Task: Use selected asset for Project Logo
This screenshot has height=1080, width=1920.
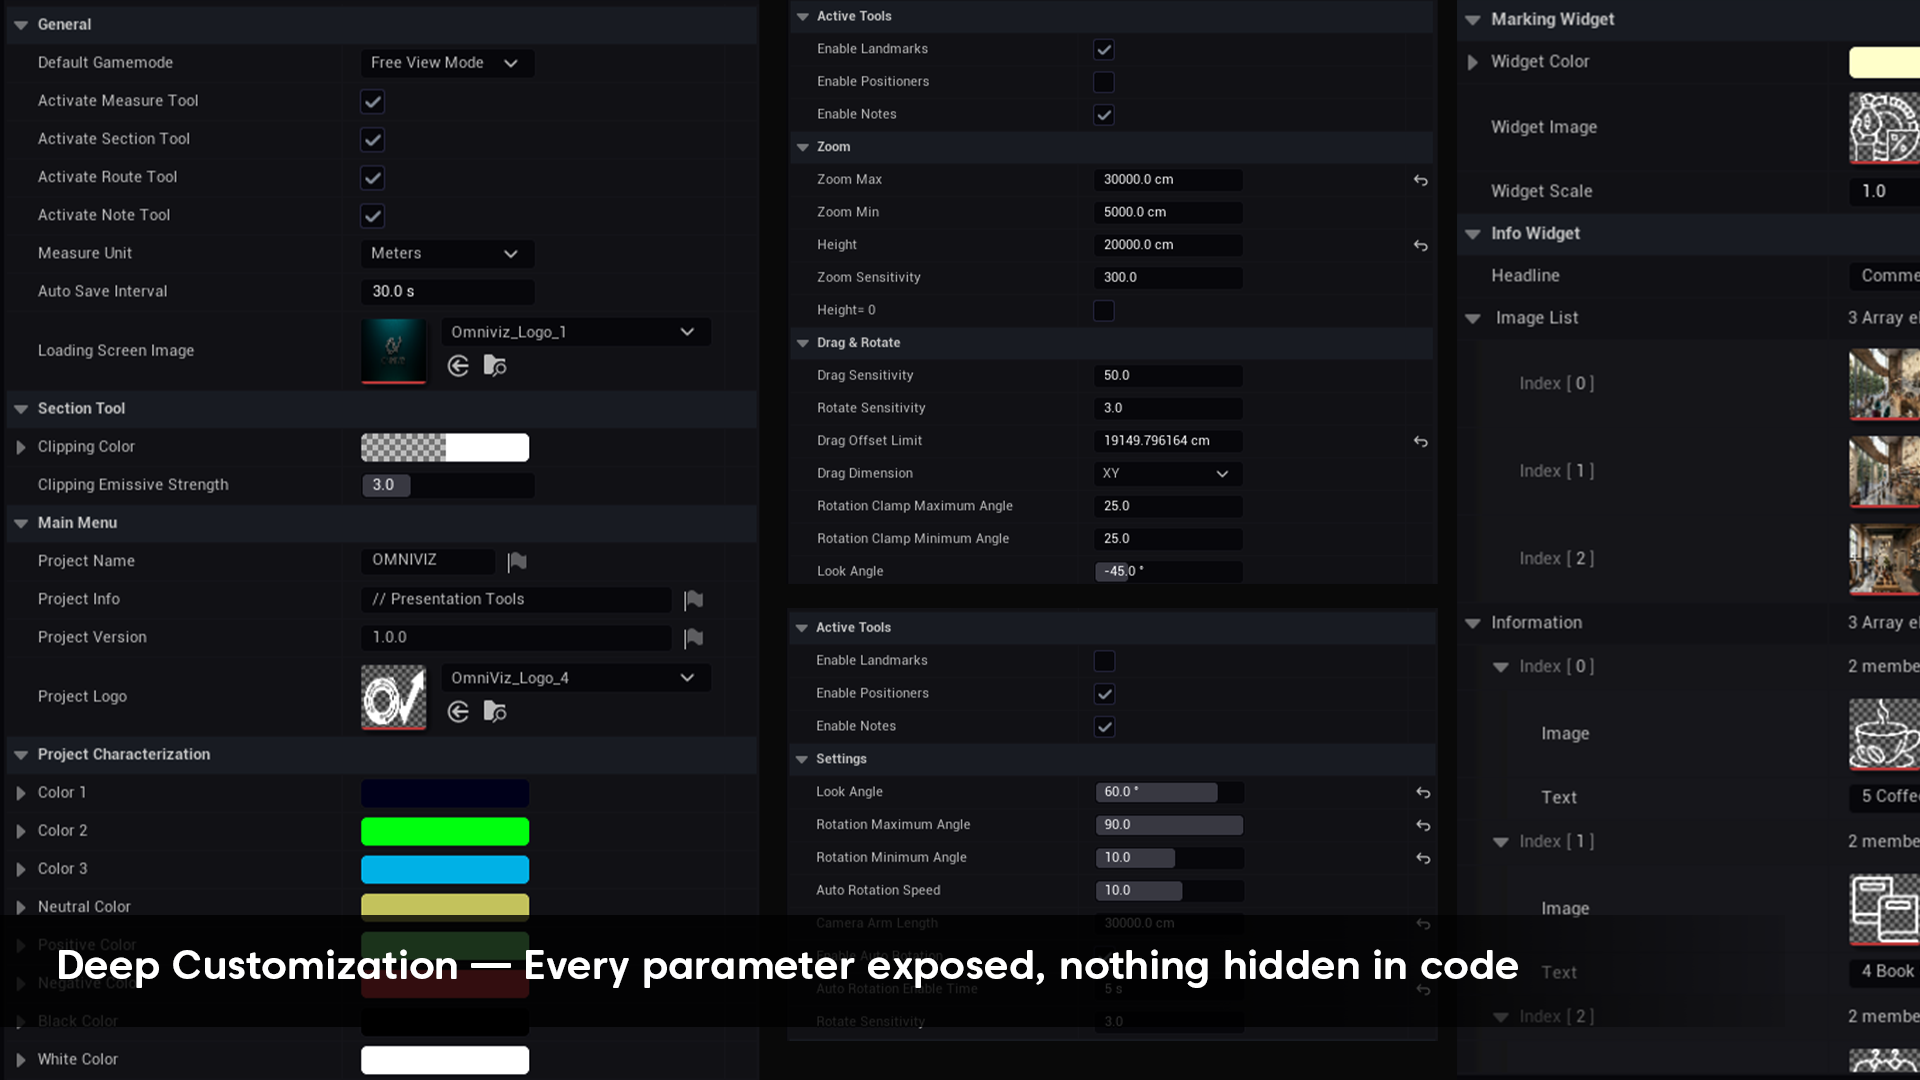Action: (x=458, y=711)
